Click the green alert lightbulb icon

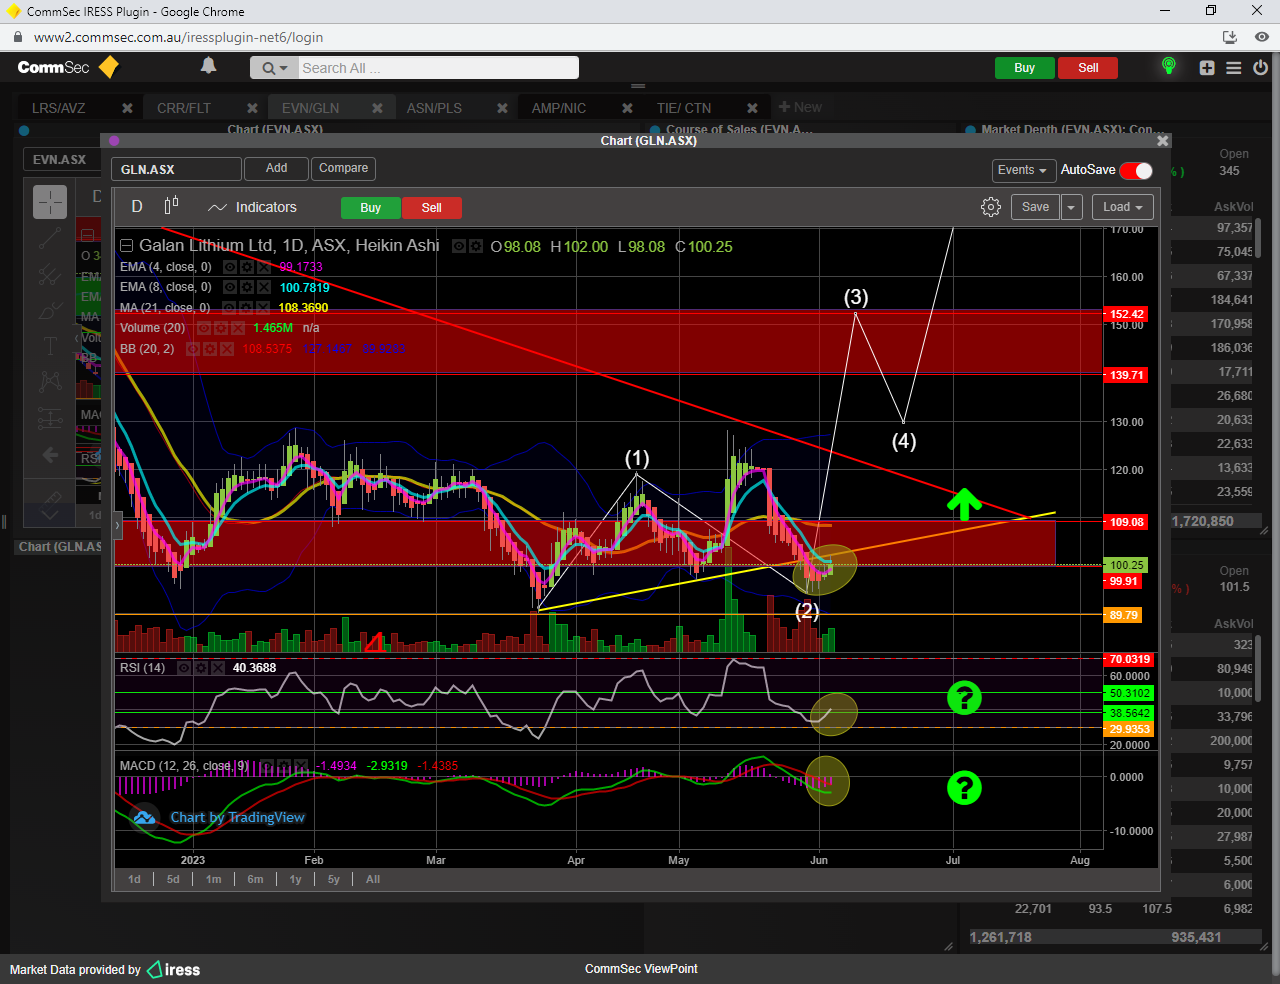[1168, 66]
